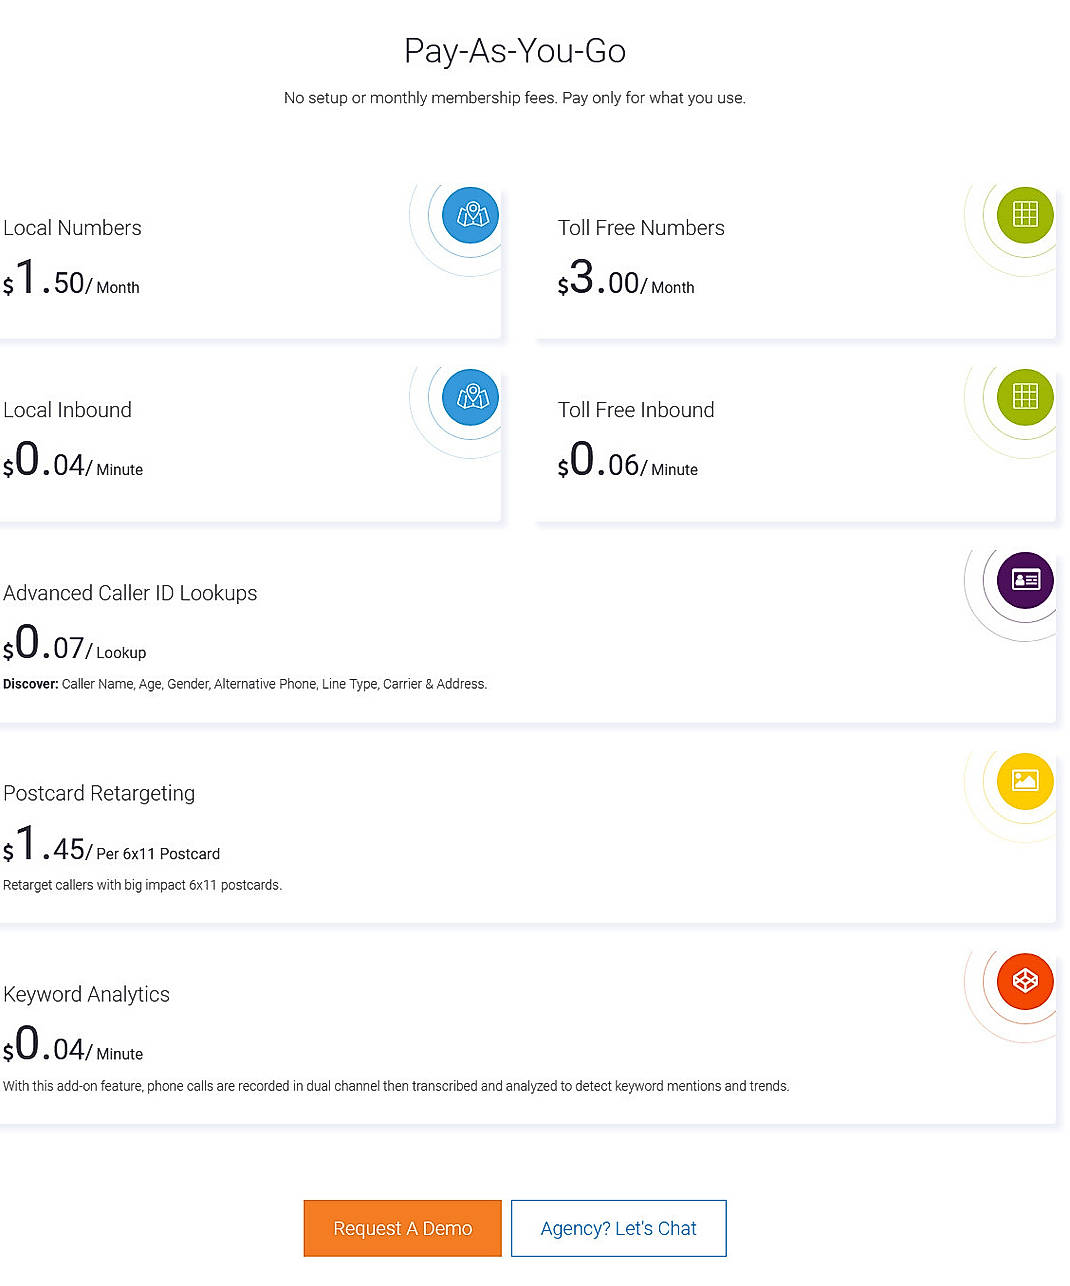Select the Local Inbound location icon

click(471, 397)
